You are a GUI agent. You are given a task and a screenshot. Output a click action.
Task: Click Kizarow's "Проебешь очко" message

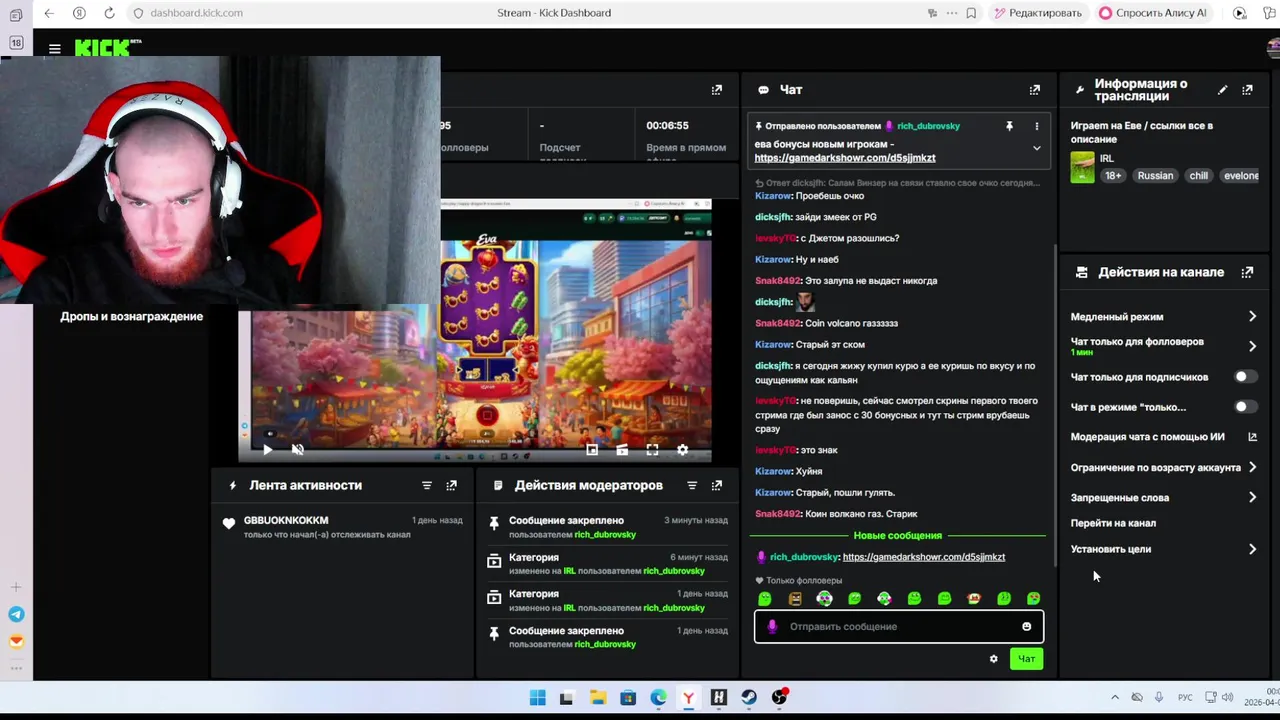[809, 196]
